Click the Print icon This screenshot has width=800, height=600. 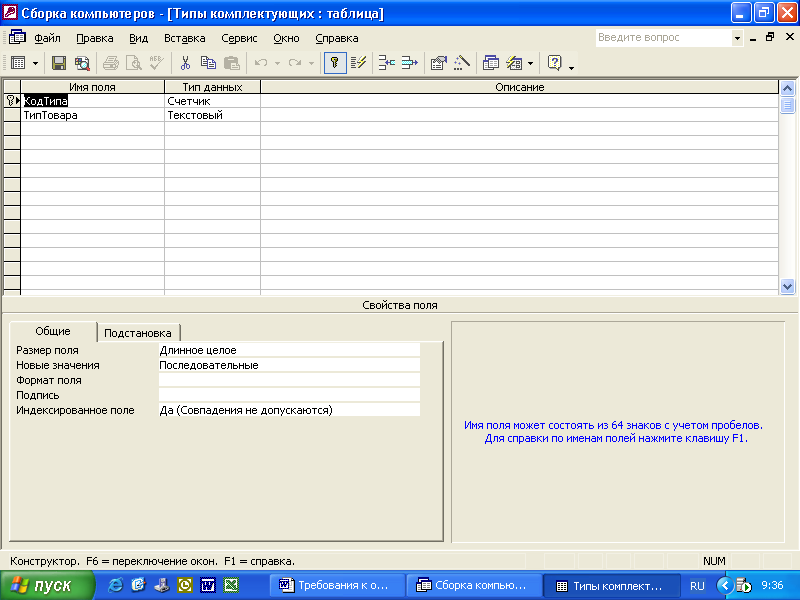111,63
